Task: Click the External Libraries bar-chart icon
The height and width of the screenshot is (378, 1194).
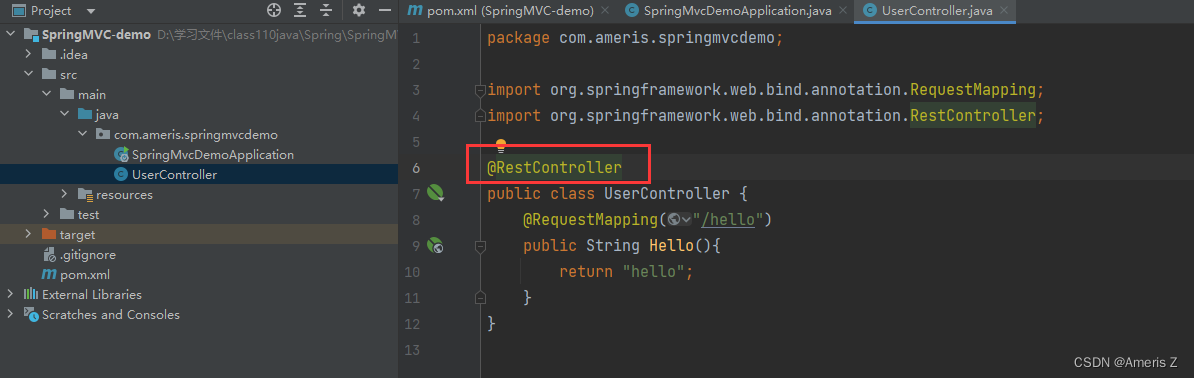Action: [x=31, y=294]
